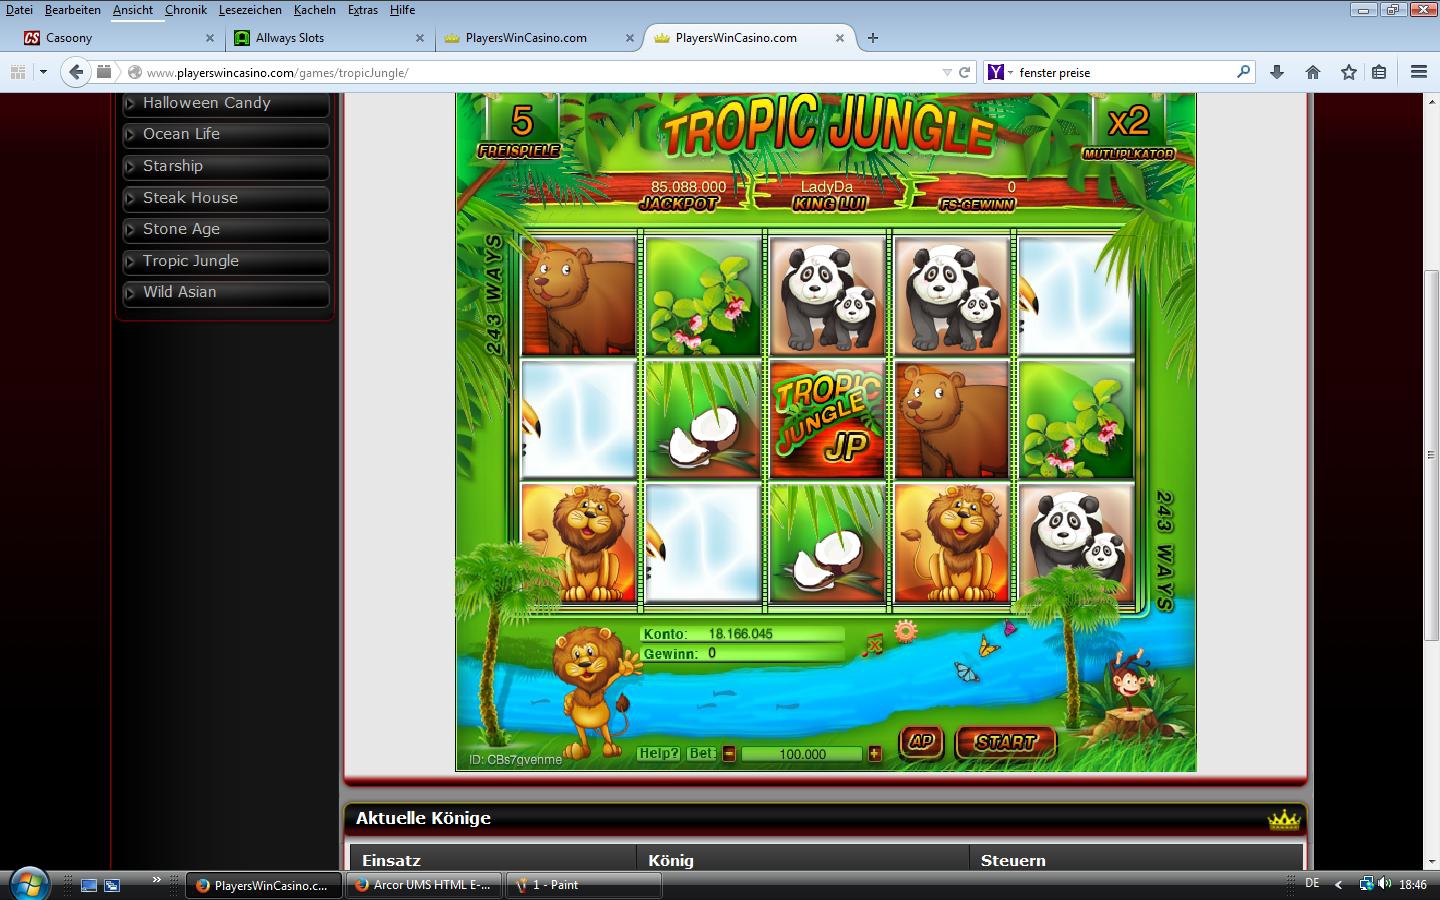Reload the current page

coord(965,72)
